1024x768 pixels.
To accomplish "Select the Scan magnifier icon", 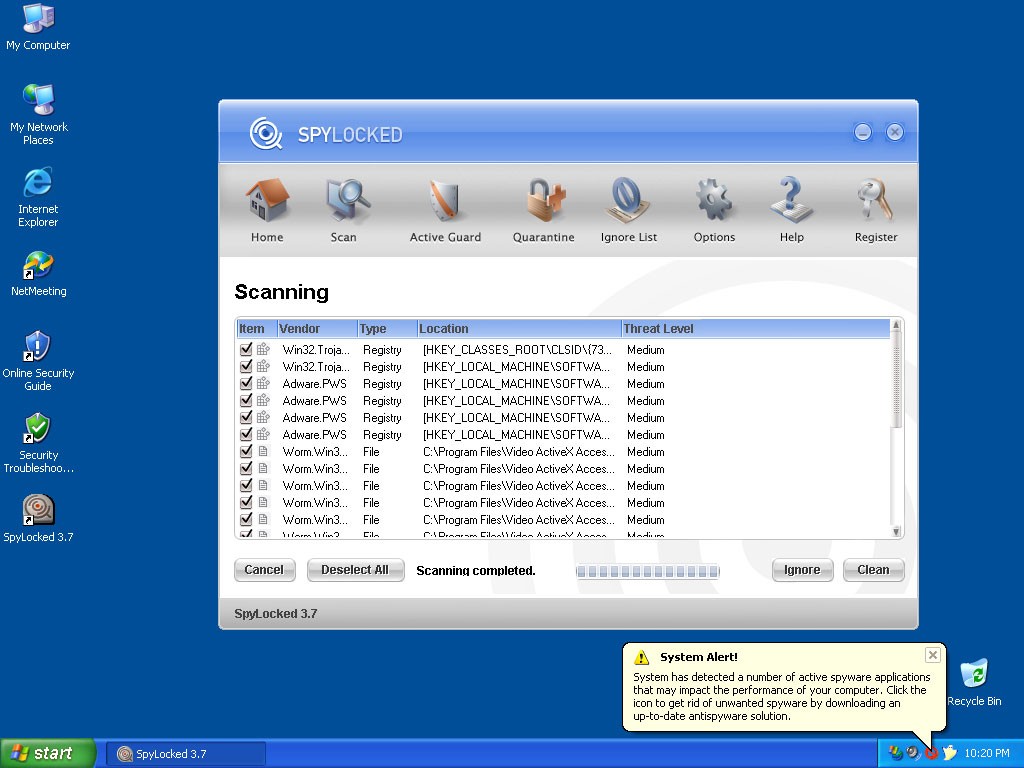I will tap(344, 201).
